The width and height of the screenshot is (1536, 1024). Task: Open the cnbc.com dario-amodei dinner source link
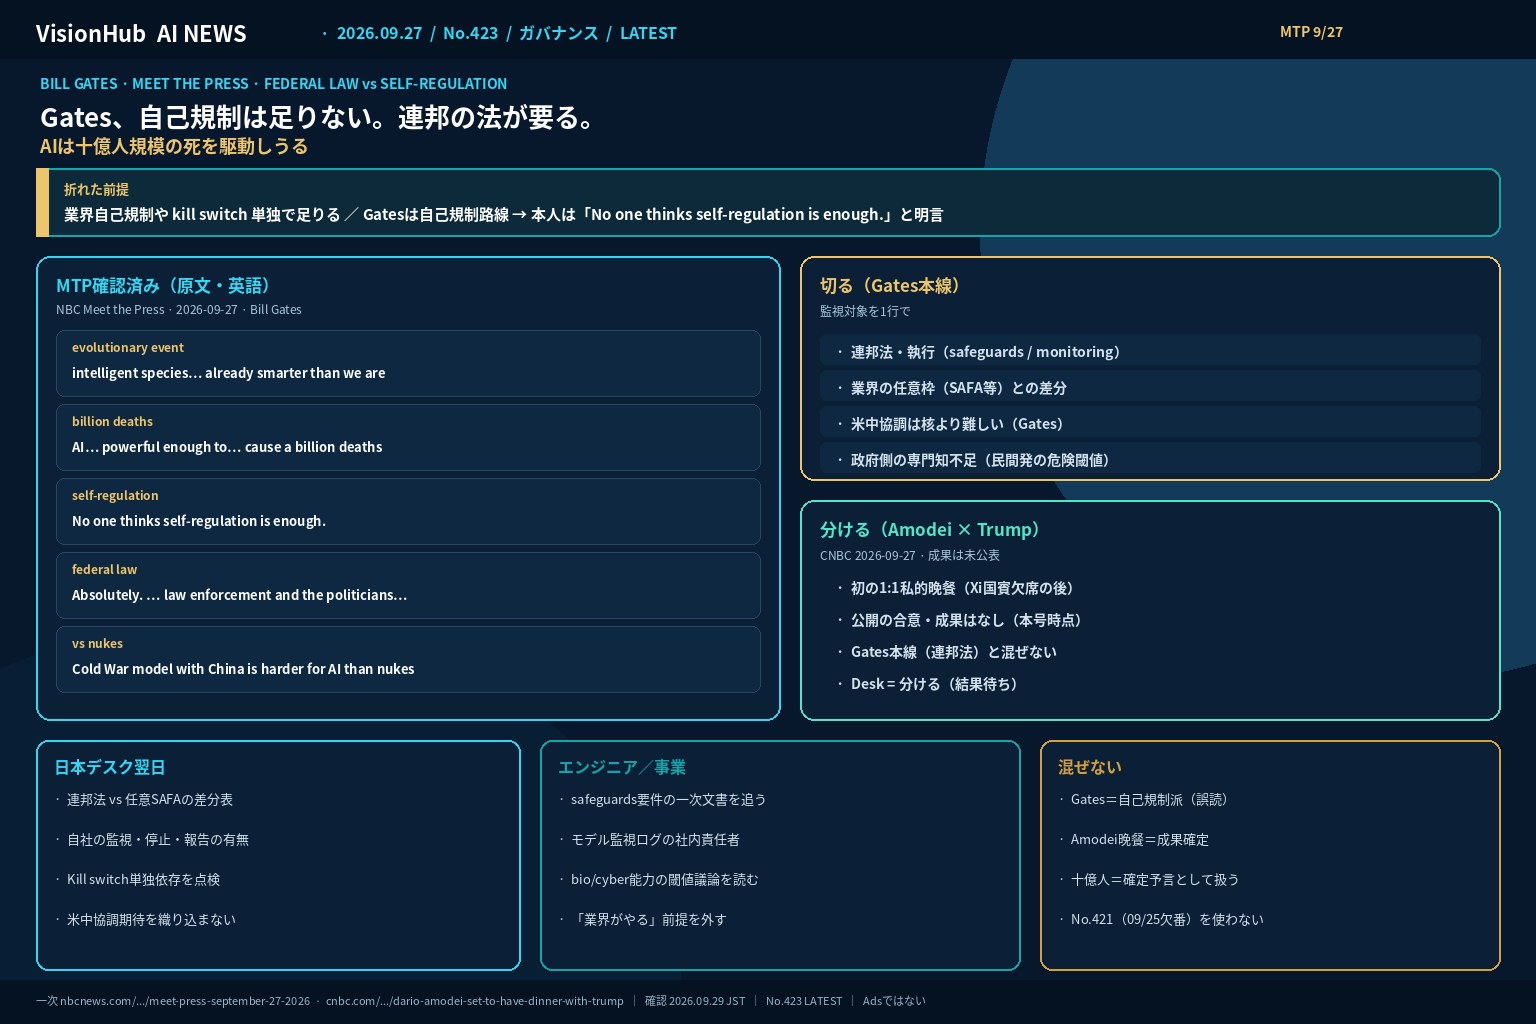[x=475, y=1001]
